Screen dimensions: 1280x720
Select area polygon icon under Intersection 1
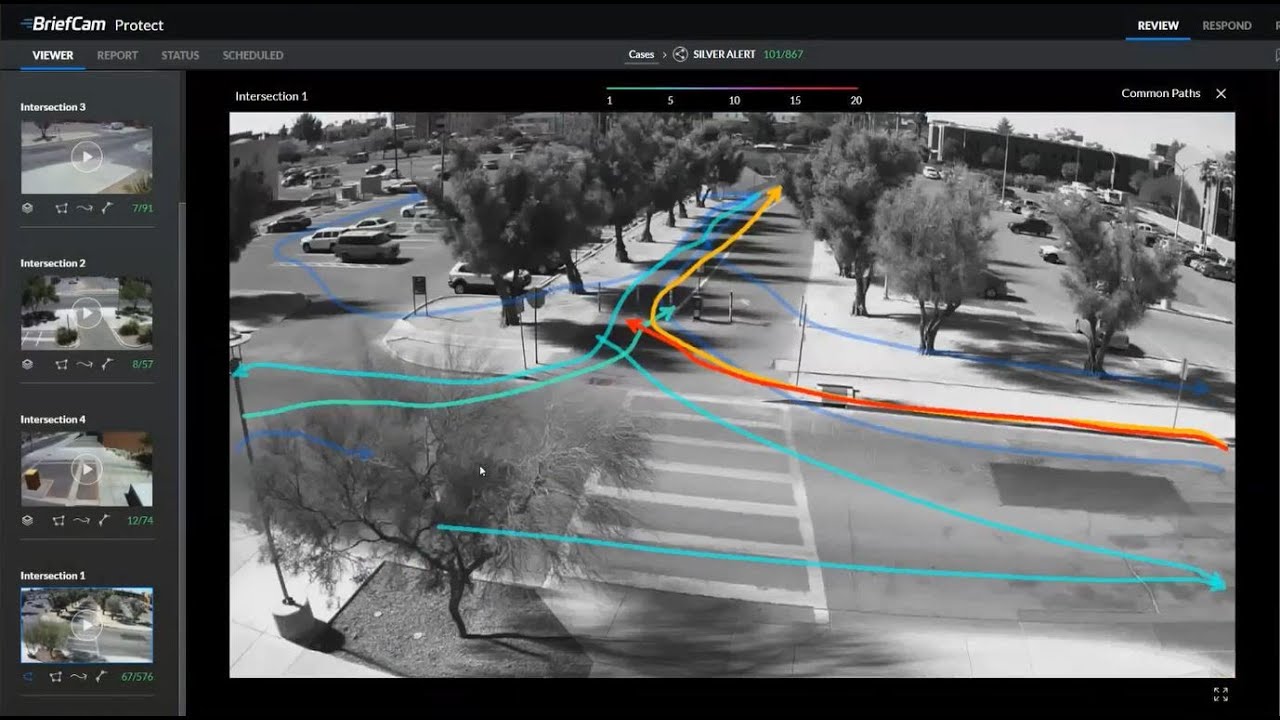point(56,677)
